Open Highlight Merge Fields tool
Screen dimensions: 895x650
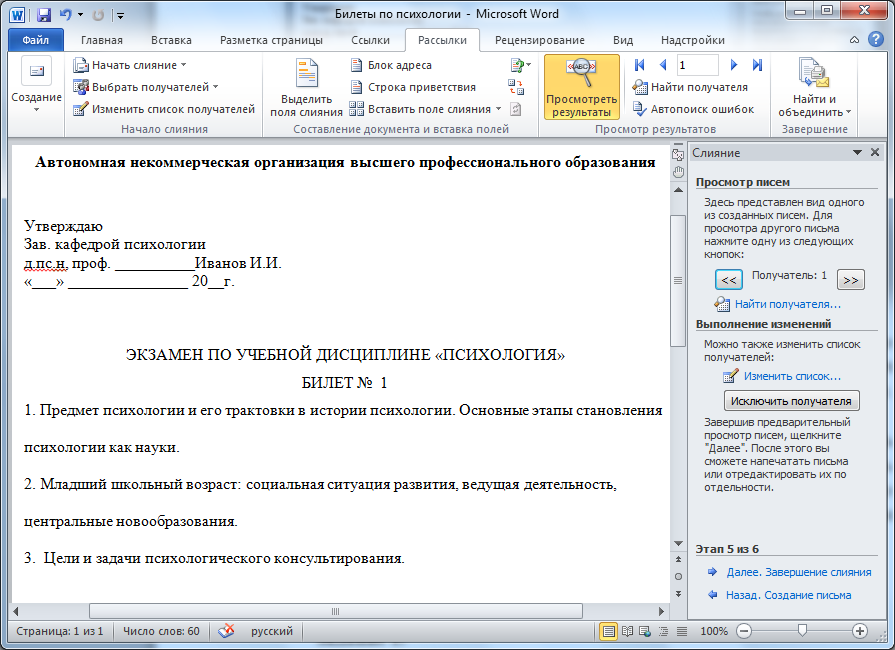[x=306, y=90]
